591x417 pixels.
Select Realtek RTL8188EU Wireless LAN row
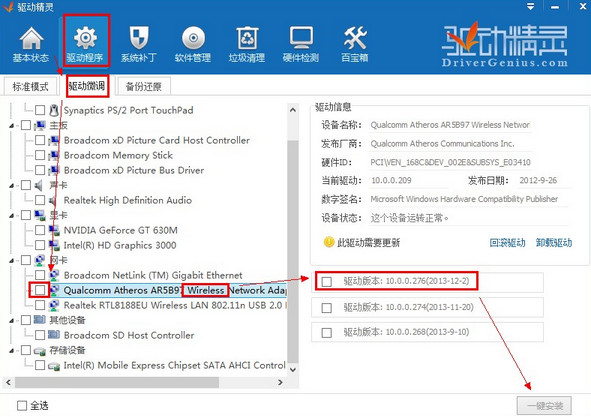[175, 305]
